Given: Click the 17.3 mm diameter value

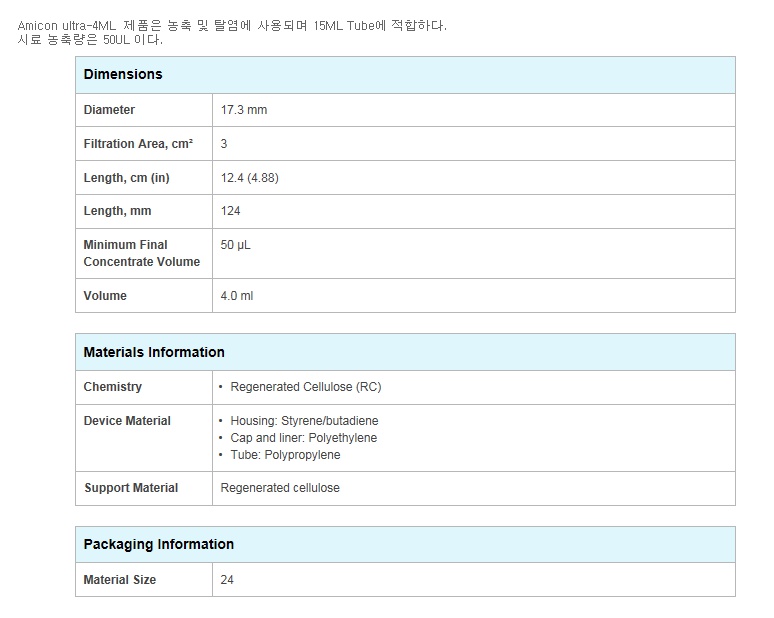Looking at the screenshot, I should 243,110.
